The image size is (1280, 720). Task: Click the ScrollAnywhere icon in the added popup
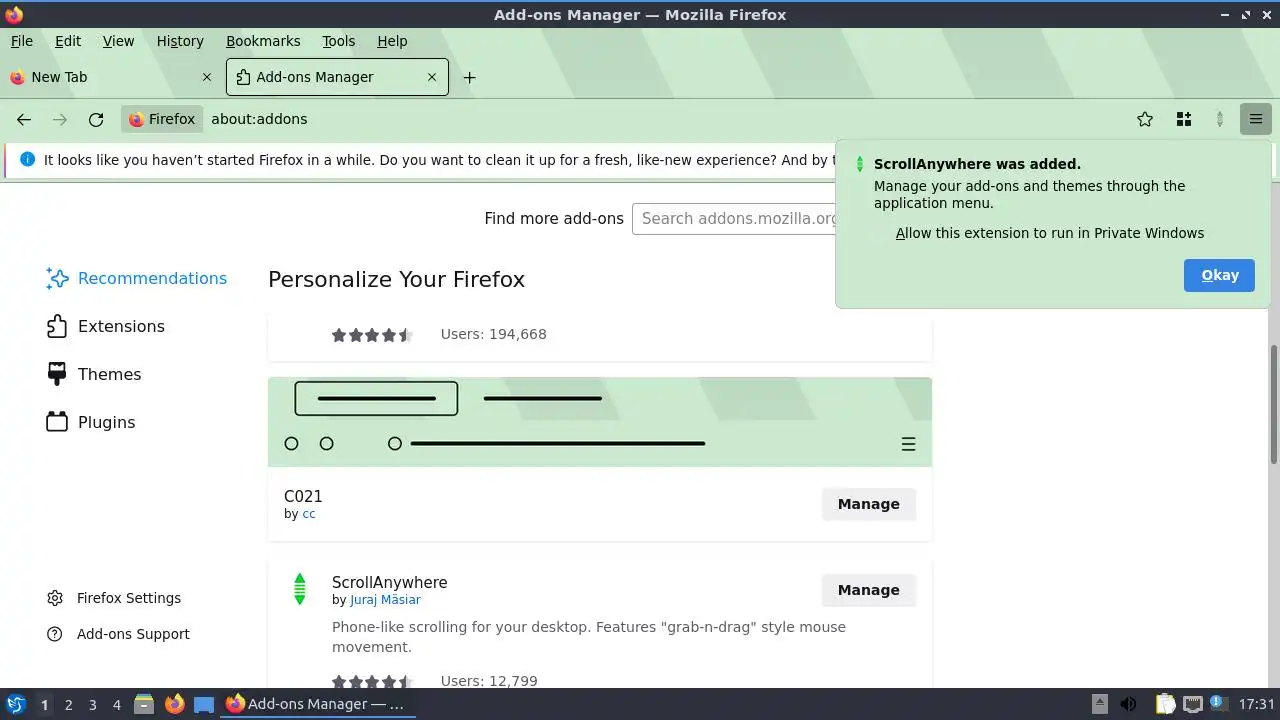[859, 164]
